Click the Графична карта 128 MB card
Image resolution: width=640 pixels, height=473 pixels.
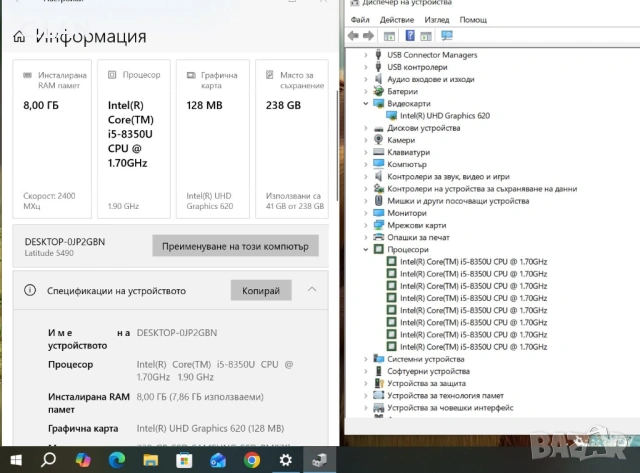213,139
